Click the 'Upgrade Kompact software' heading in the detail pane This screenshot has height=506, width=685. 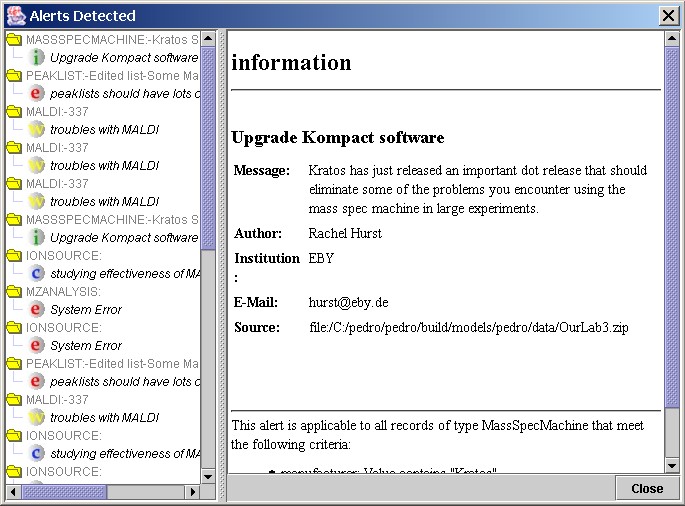pos(338,137)
